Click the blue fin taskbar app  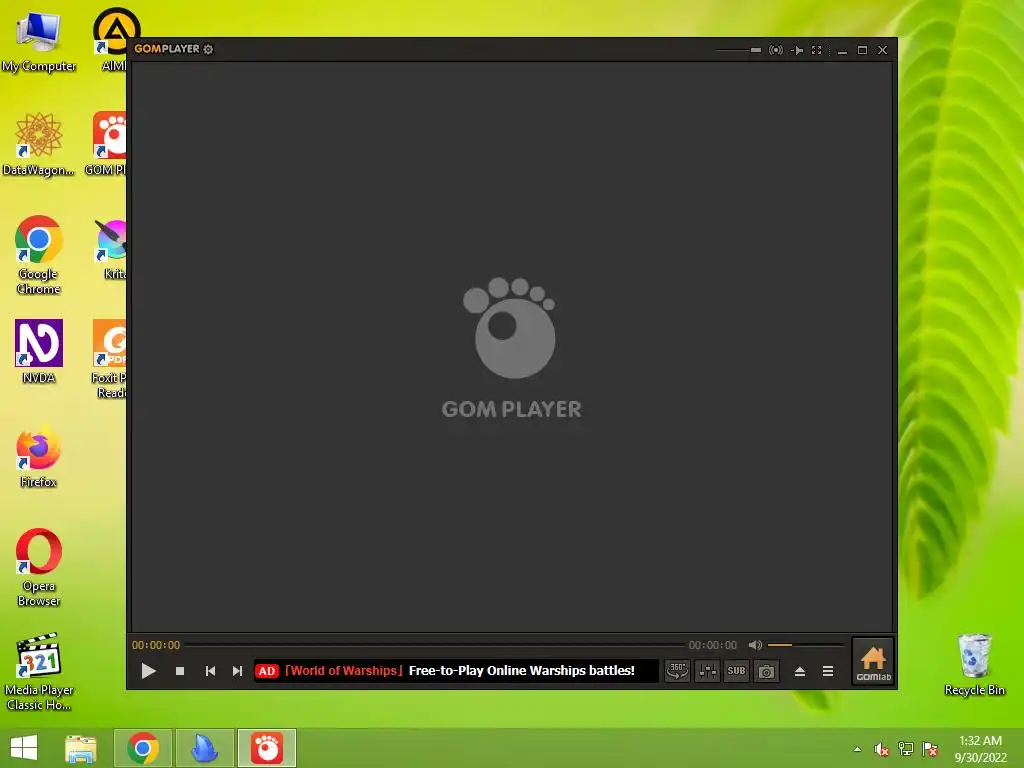(x=204, y=748)
